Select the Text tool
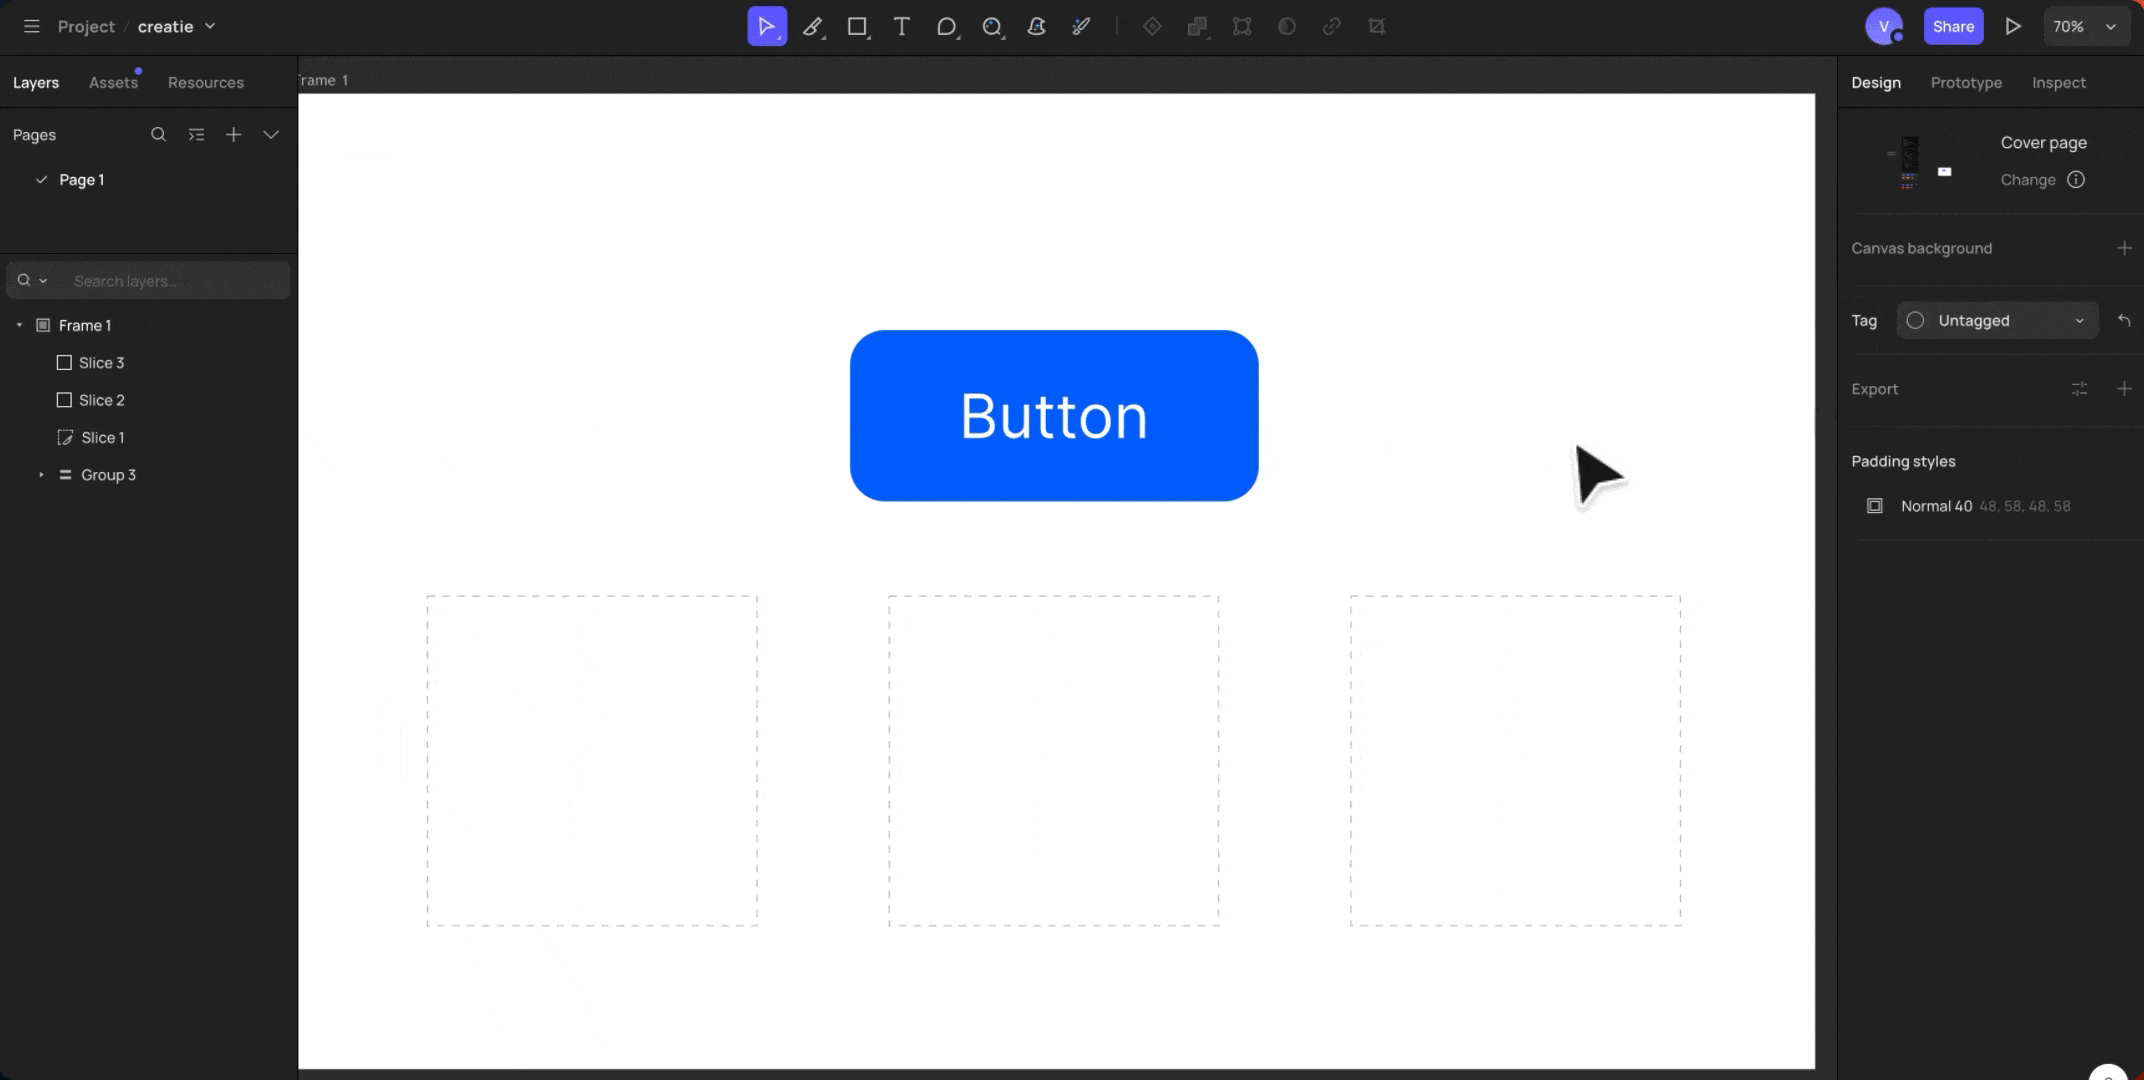This screenshot has height=1080, width=2144. (x=901, y=27)
